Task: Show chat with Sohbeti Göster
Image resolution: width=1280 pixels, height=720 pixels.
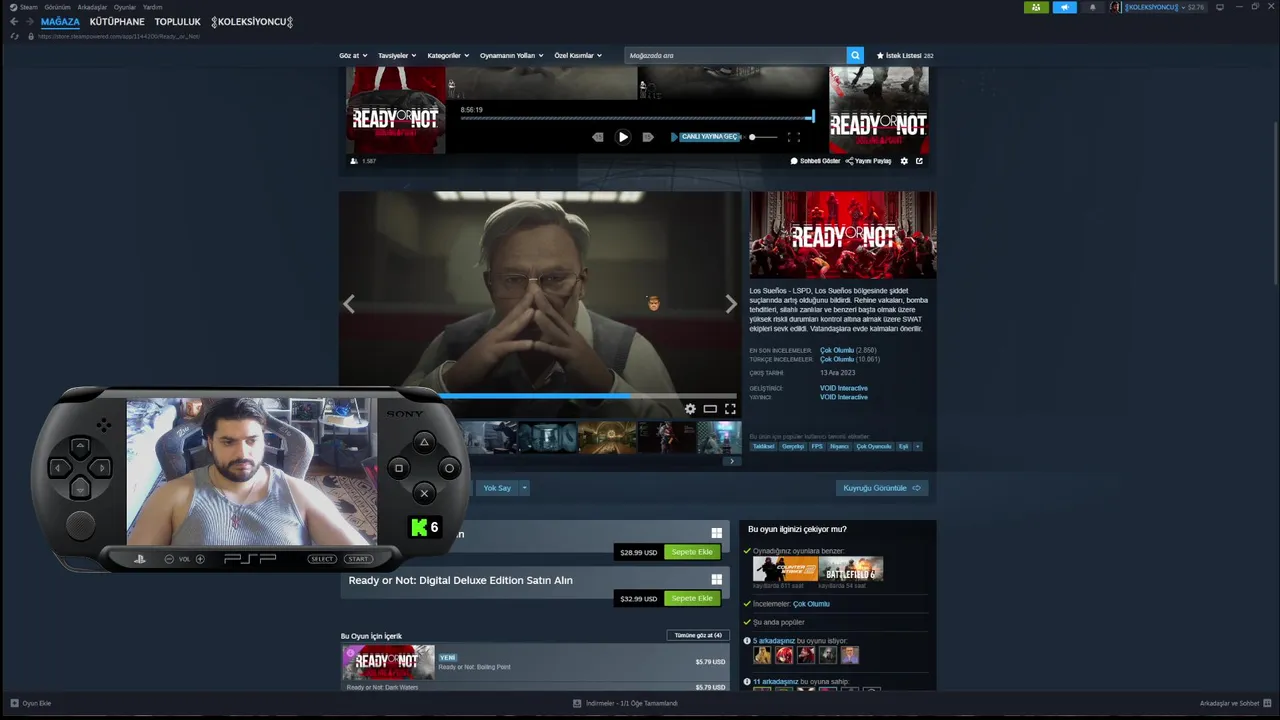Action: [x=815, y=161]
